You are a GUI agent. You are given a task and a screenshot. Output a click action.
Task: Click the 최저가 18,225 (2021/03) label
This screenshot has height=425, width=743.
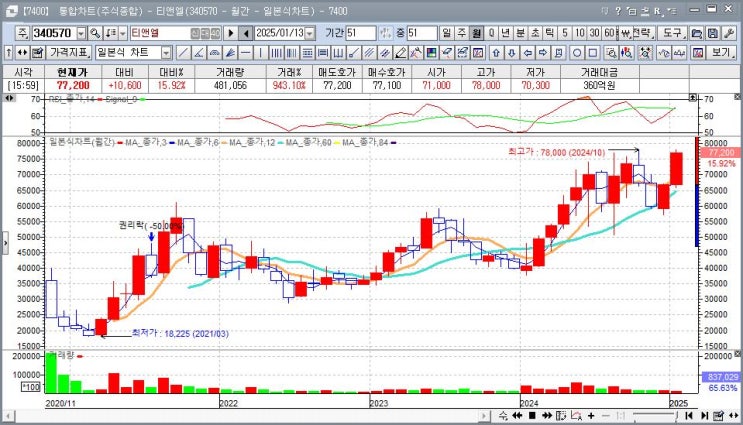point(180,334)
